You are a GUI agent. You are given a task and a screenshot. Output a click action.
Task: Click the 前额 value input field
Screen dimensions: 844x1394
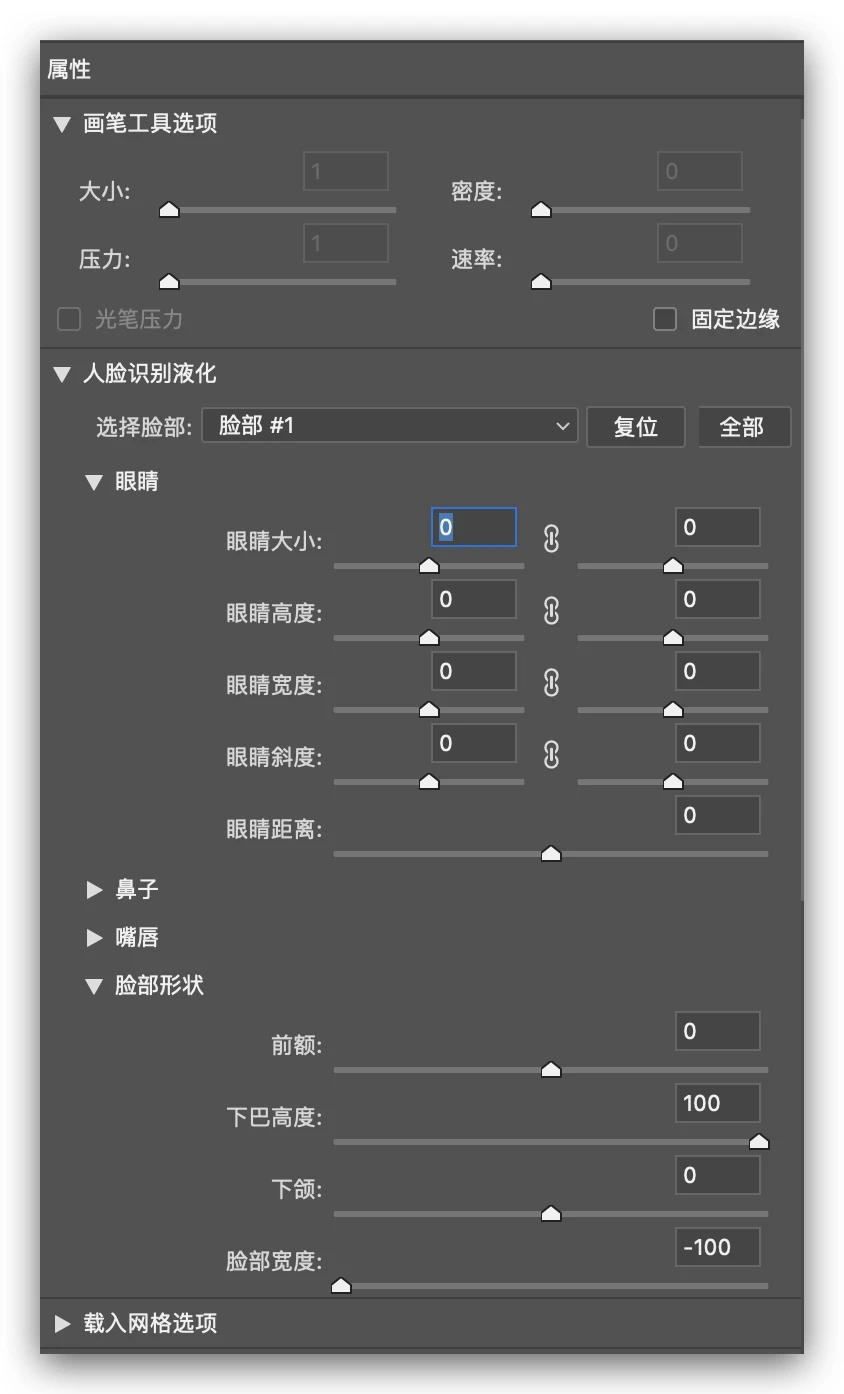click(717, 1032)
